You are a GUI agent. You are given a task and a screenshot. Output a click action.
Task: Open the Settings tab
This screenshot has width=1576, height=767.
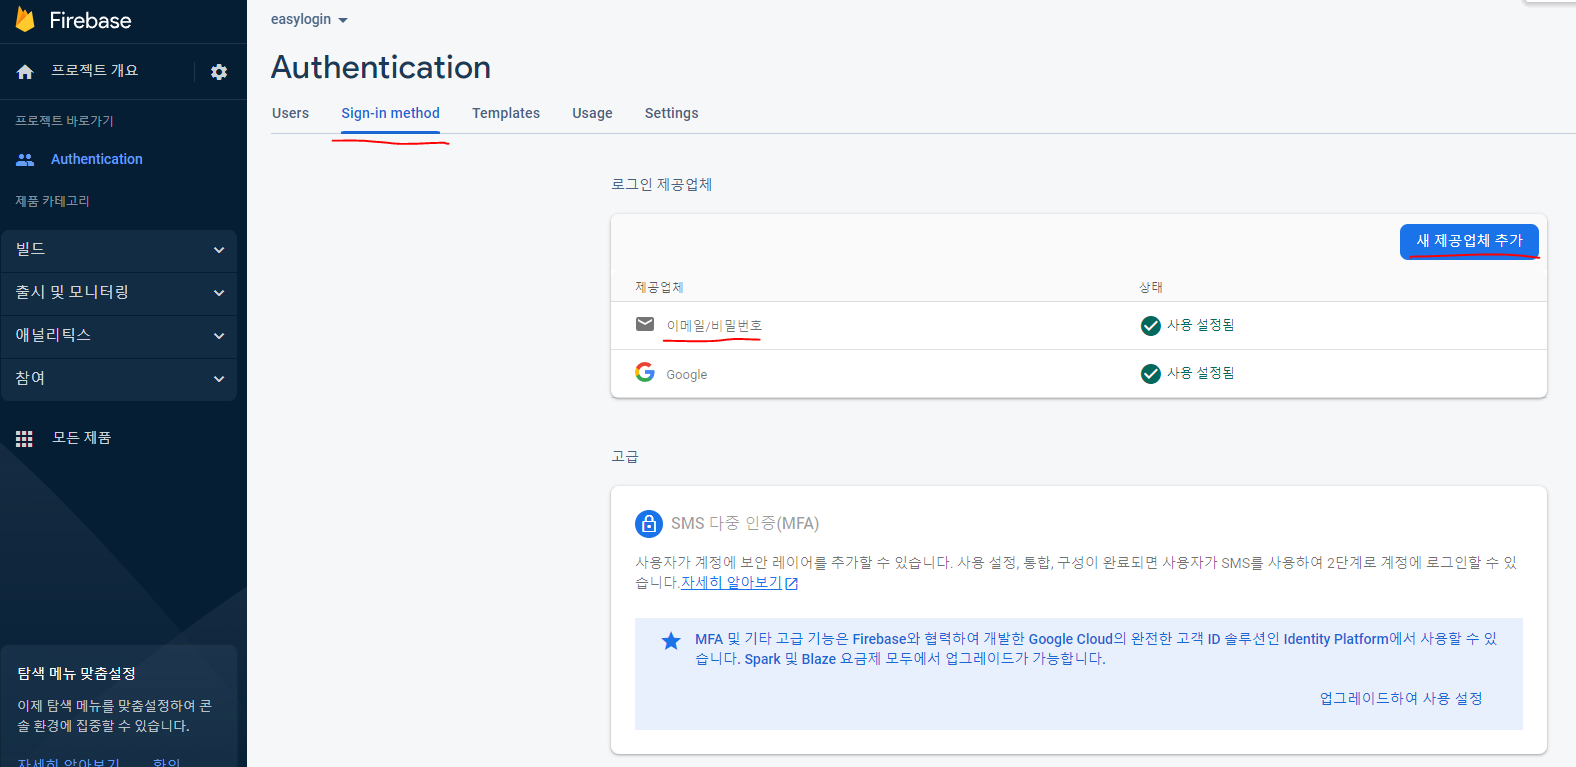click(x=672, y=113)
